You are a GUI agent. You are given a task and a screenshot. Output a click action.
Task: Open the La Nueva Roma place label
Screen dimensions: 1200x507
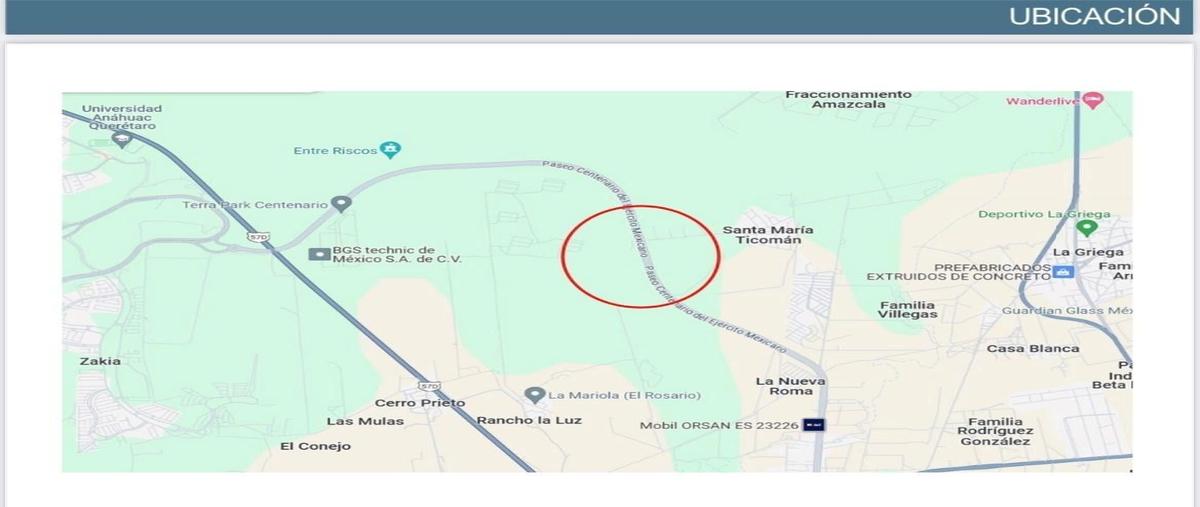click(790, 386)
